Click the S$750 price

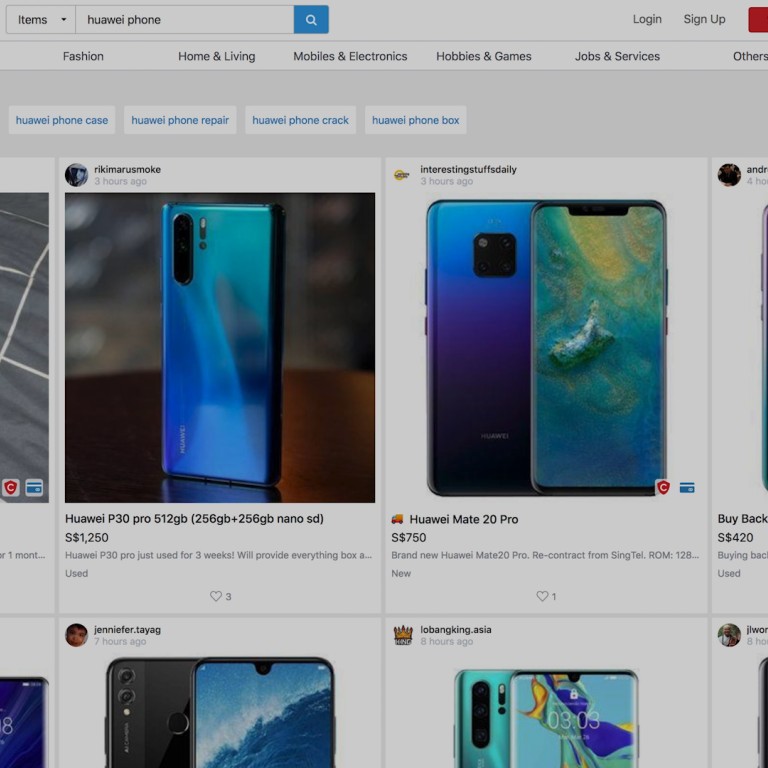pyautogui.click(x=408, y=538)
